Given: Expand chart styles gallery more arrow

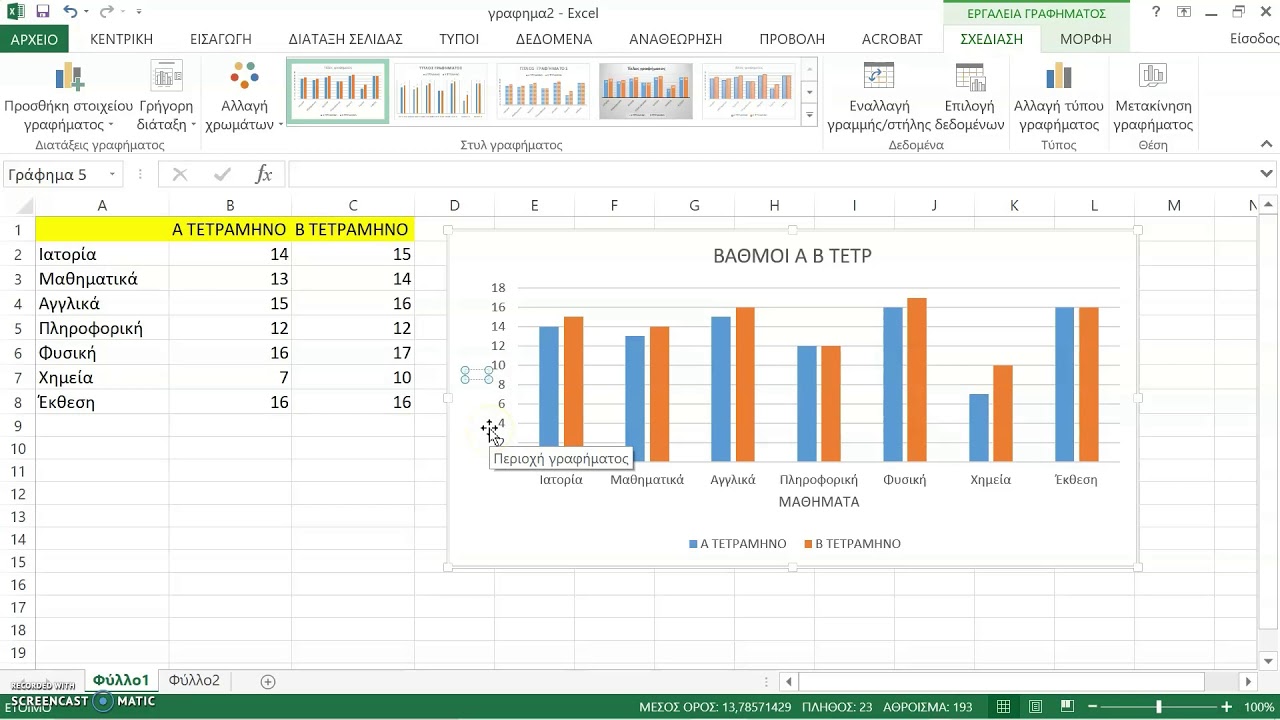Looking at the screenshot, I should pyautogui.click(x=809, y=115).
